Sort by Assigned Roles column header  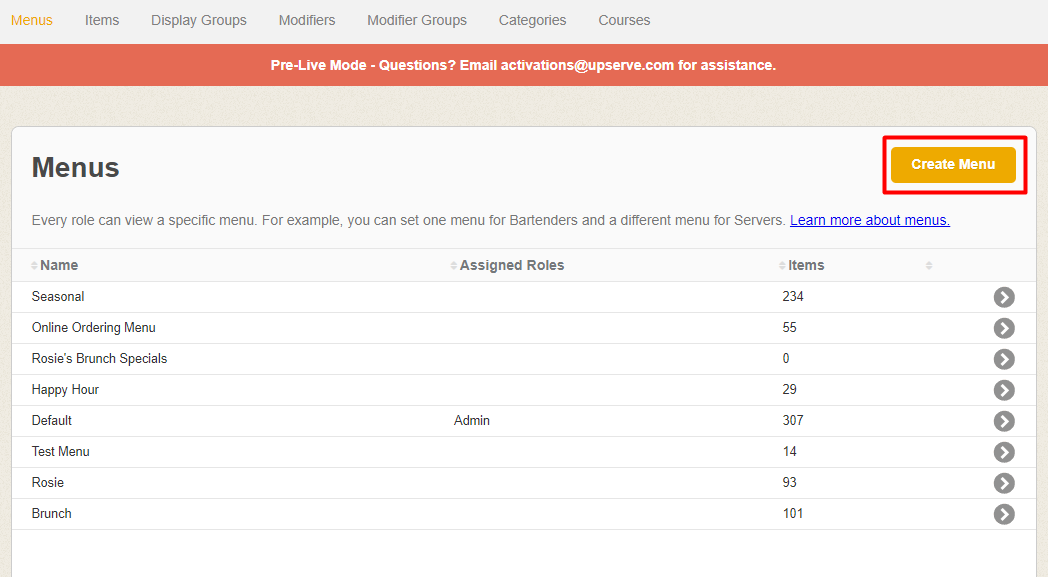tap(511, 265)
